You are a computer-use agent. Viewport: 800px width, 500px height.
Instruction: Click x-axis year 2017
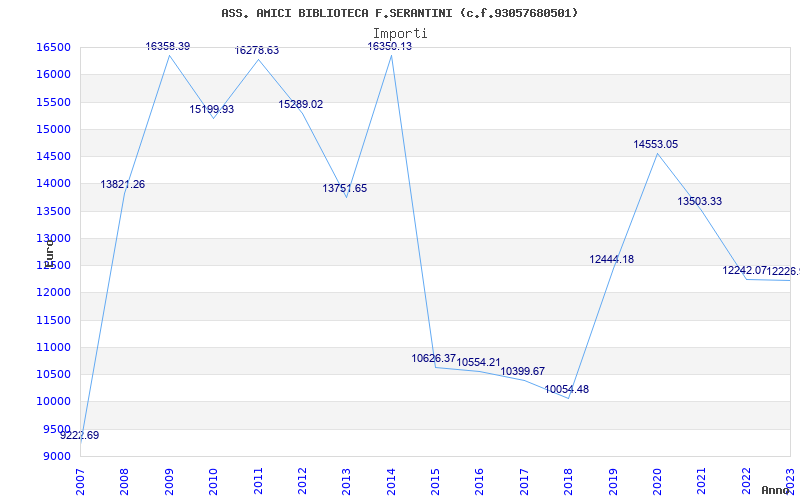(524, 481)
